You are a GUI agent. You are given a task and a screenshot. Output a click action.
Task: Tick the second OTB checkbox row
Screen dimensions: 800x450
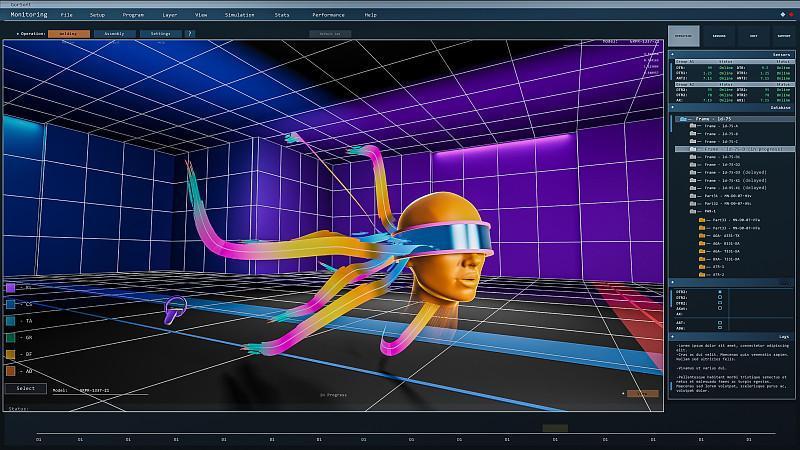tap(720, 297)
